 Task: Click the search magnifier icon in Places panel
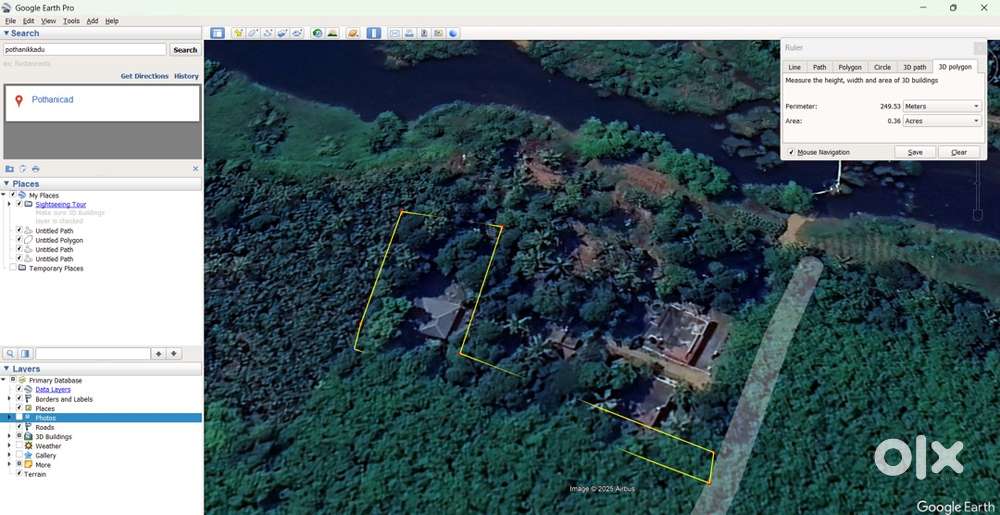(x=10, y=354)
